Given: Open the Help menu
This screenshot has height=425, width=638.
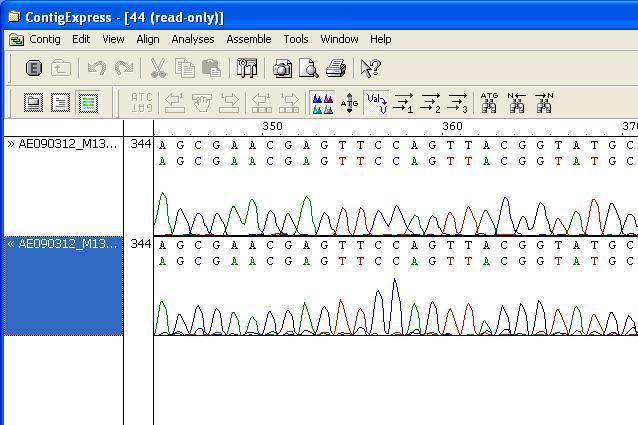Looking at the screenshot, I should [x=380, y=39].
